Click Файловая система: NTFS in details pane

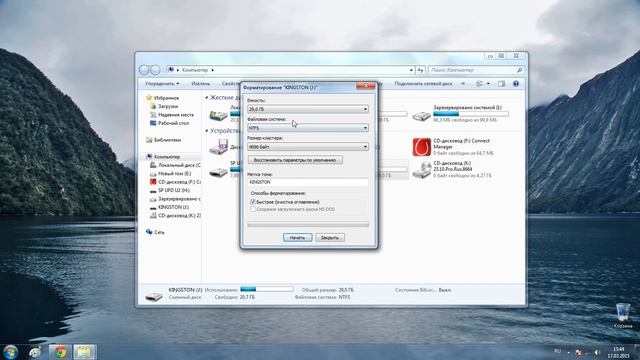pyautogui.click(x=322, y=298)
